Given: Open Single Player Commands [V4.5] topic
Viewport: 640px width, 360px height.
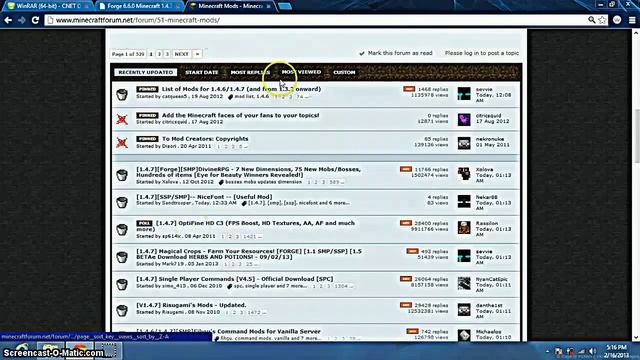Looking at the screenshot, I should (235, 279).
